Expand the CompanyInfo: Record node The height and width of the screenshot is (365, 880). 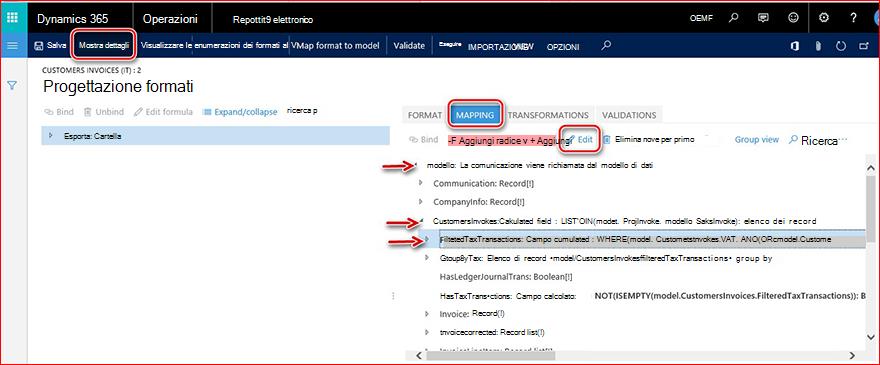(x=421, y=201)
